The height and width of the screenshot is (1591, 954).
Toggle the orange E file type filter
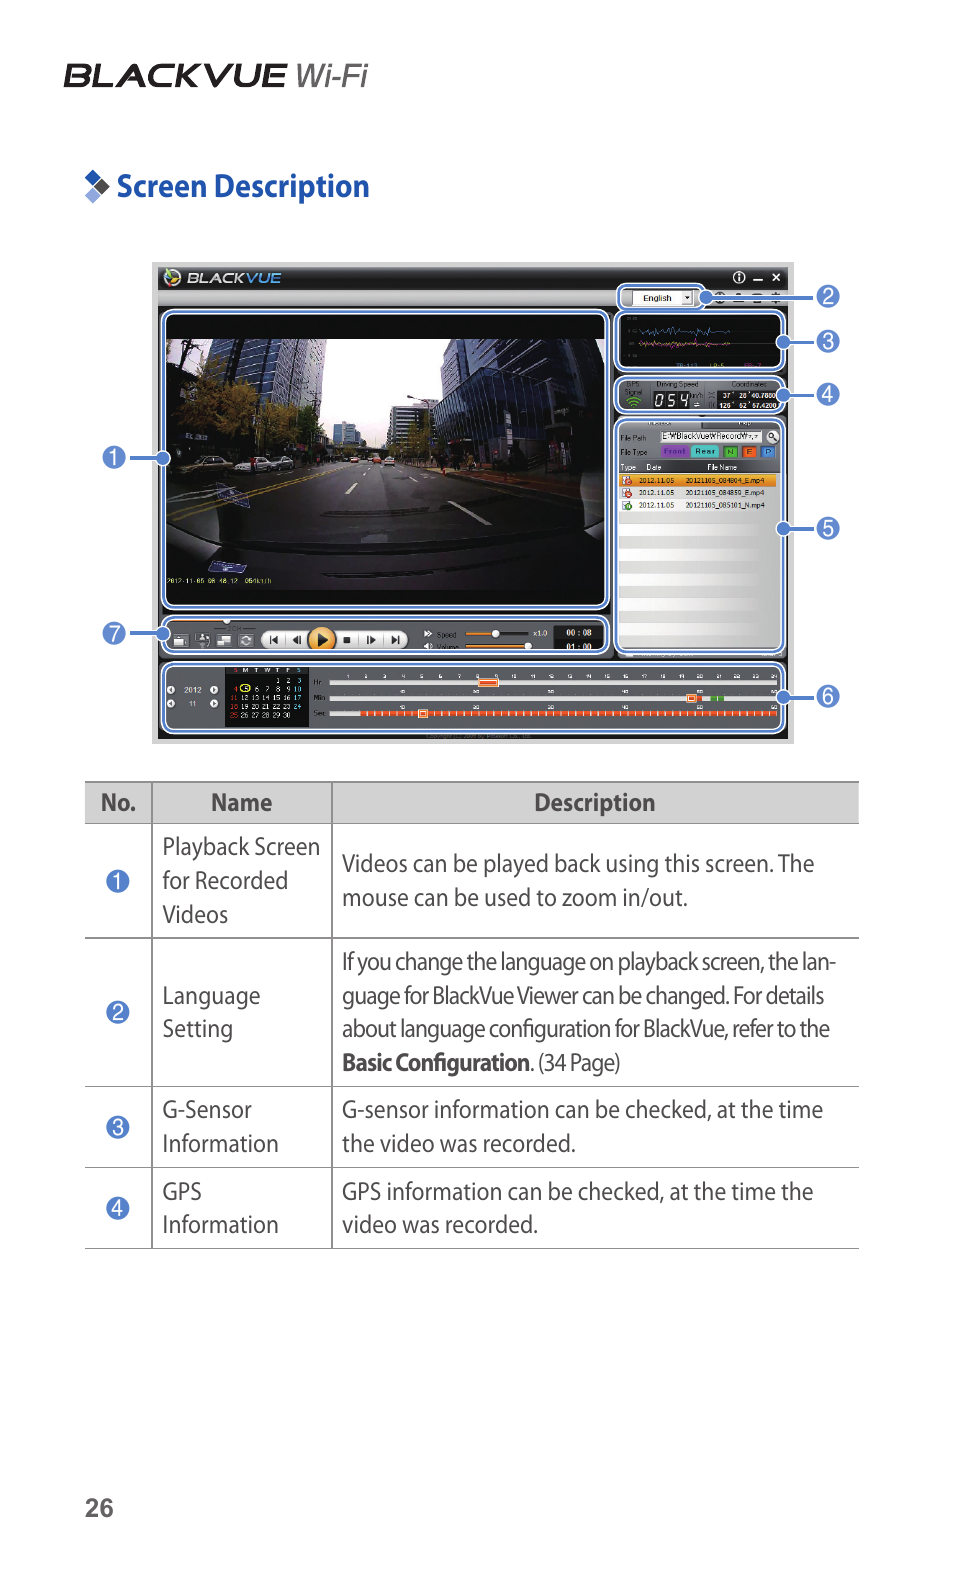point(748,452)
